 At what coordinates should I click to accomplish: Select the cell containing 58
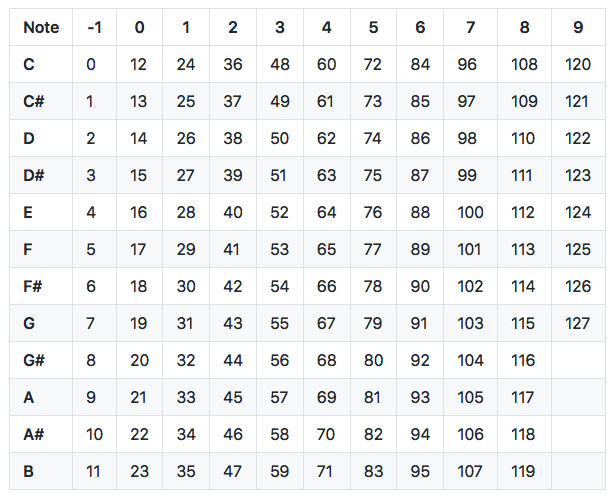(x=279, y=434)
